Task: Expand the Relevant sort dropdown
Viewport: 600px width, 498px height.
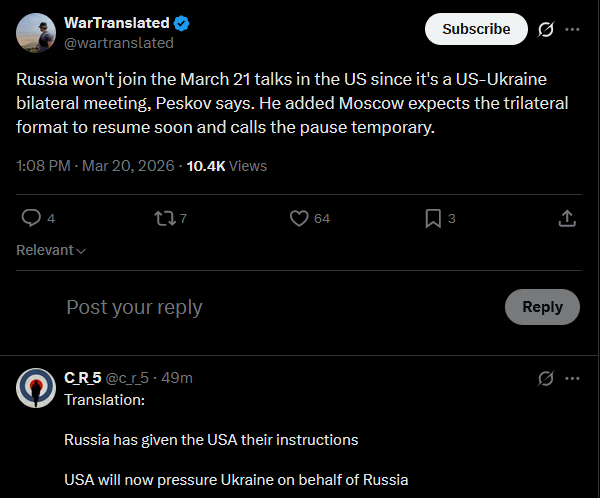Action: click(51, 250)
